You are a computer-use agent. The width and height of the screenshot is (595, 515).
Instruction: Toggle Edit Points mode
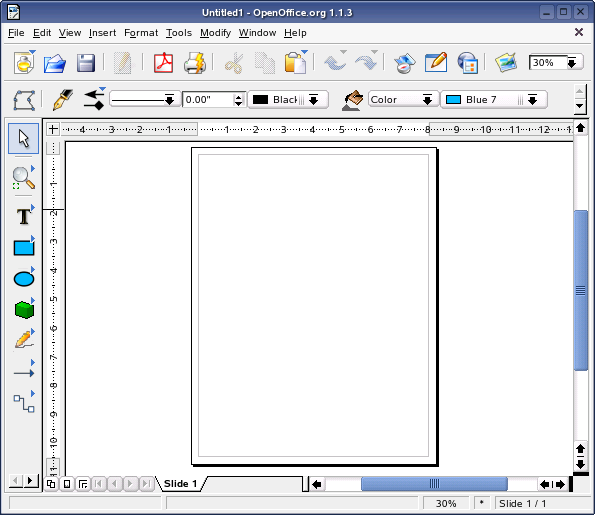[24, 100]
